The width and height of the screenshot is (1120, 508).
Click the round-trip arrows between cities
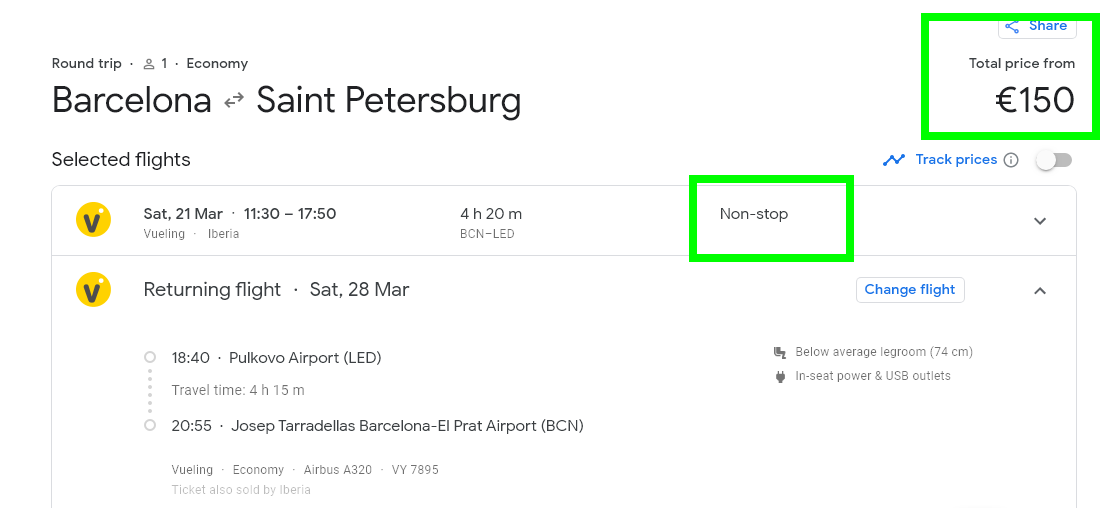pyautogui.click(x=234, y=101)
